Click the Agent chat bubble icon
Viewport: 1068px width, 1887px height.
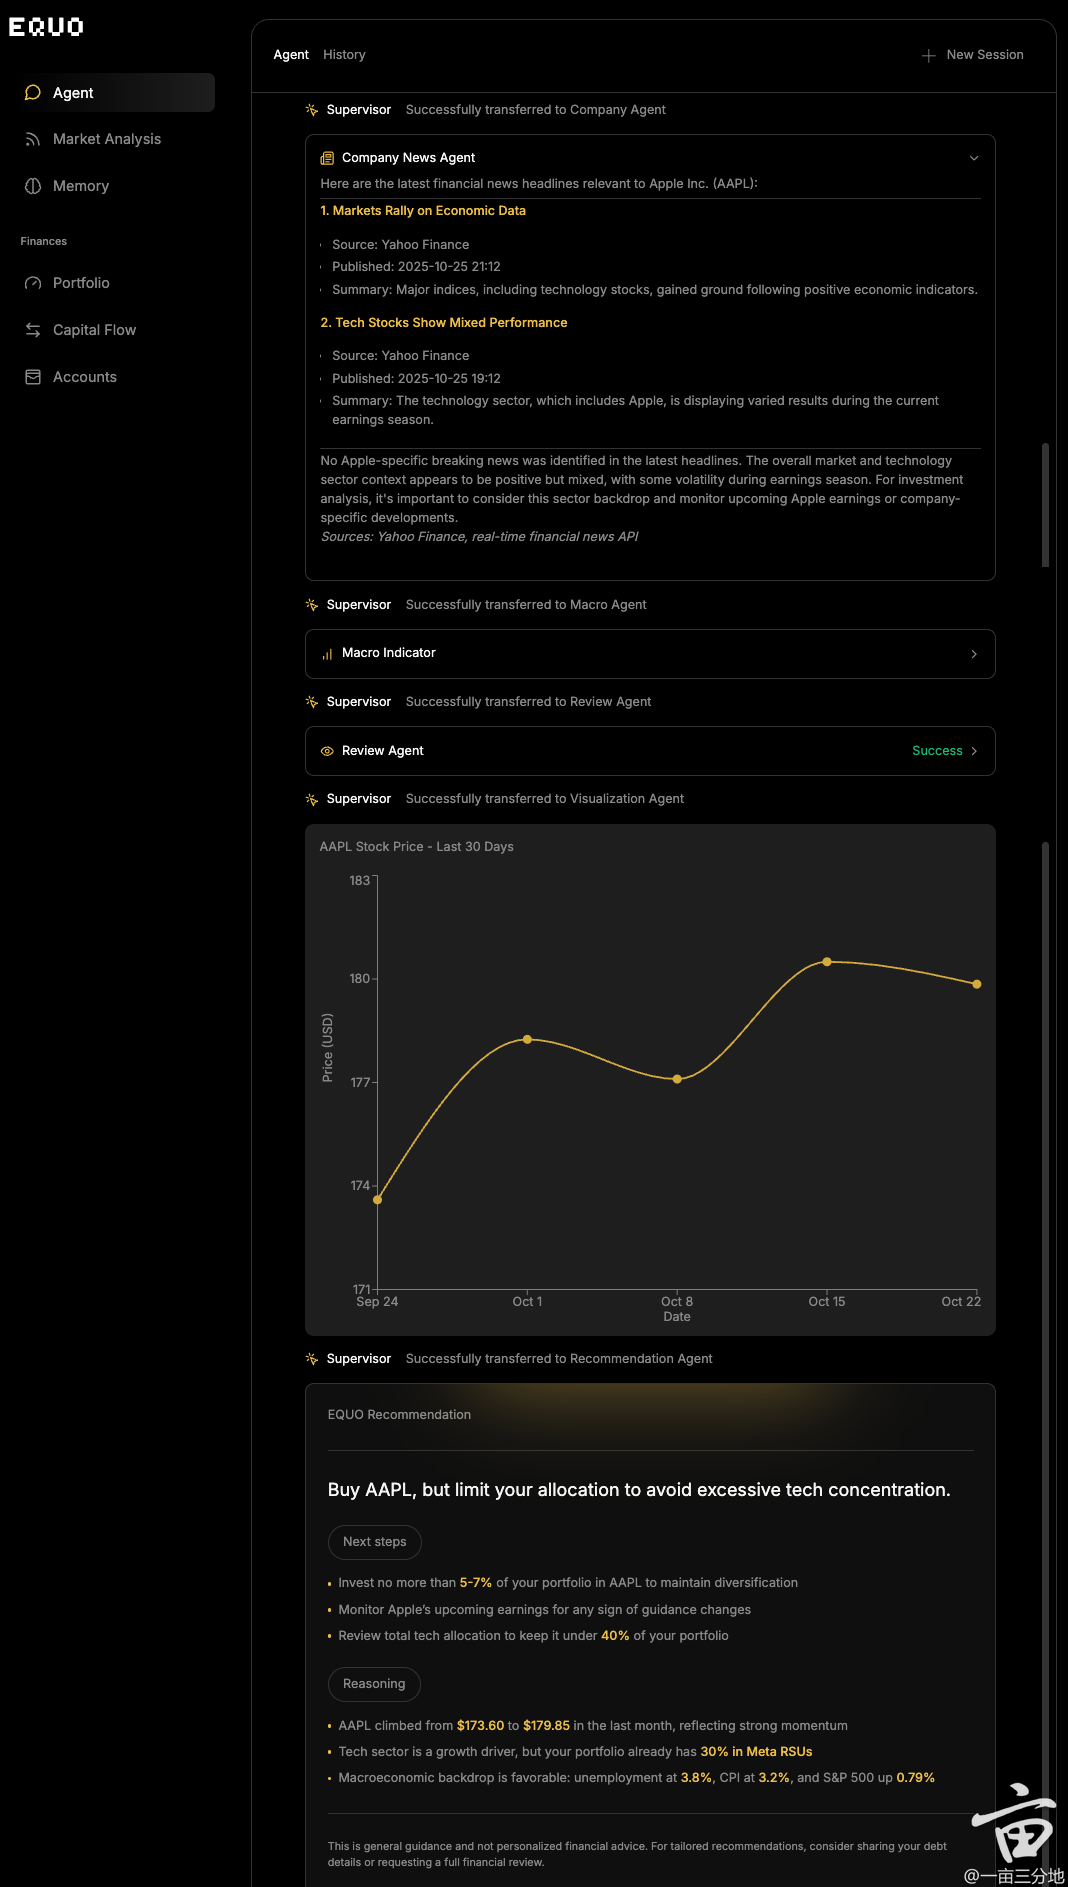(x=33, y=93)
